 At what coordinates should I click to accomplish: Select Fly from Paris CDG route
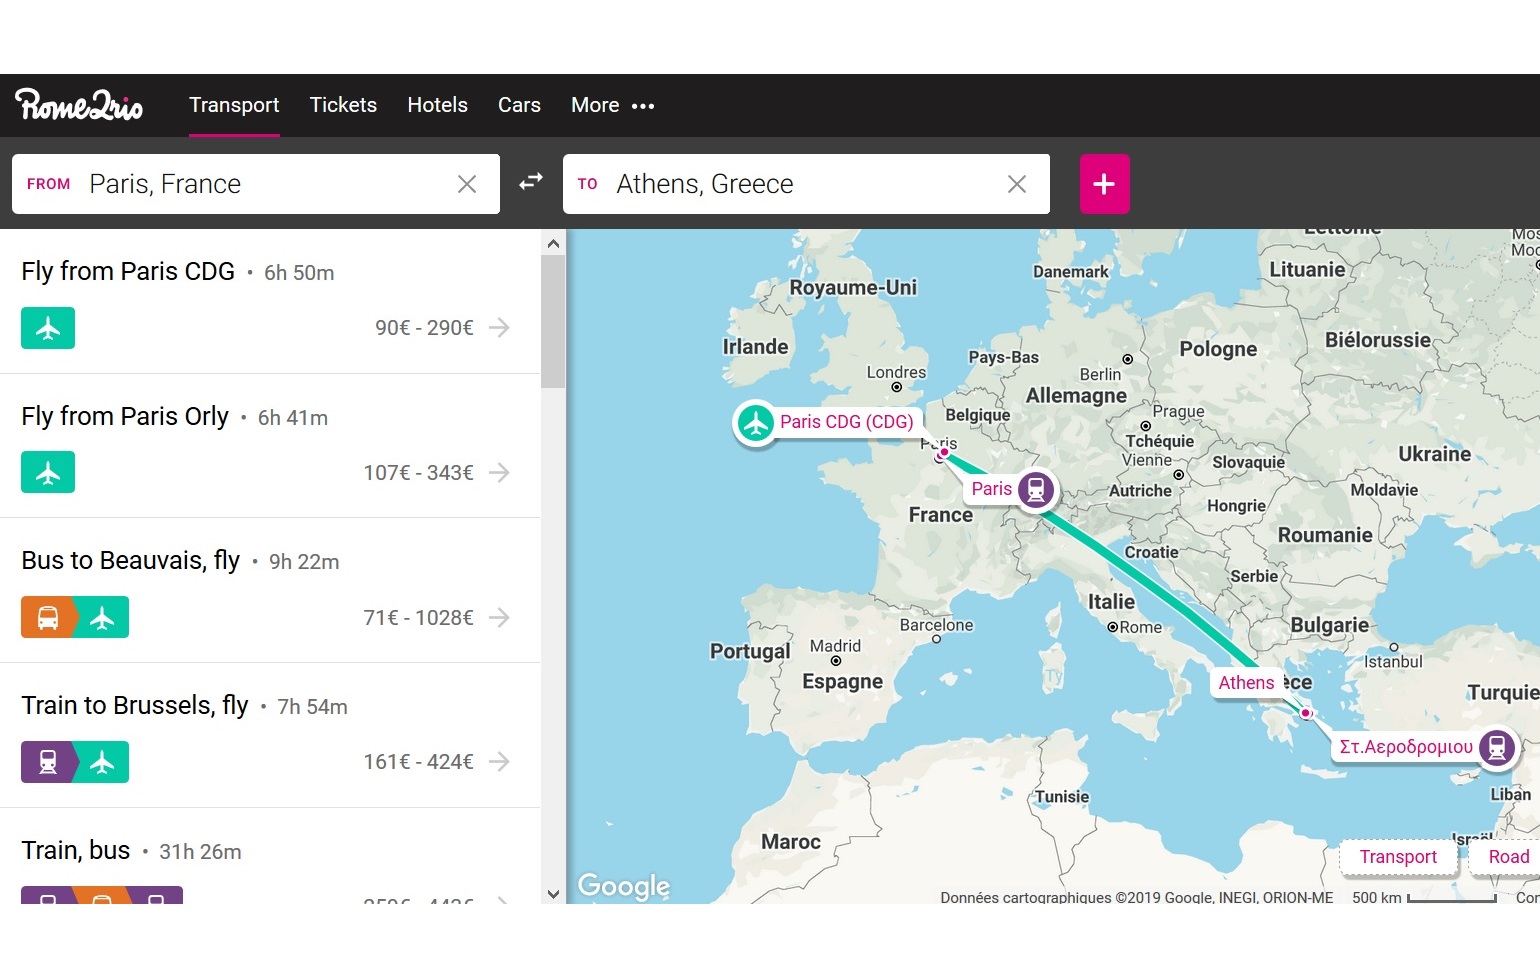click(x=270, y=301)
